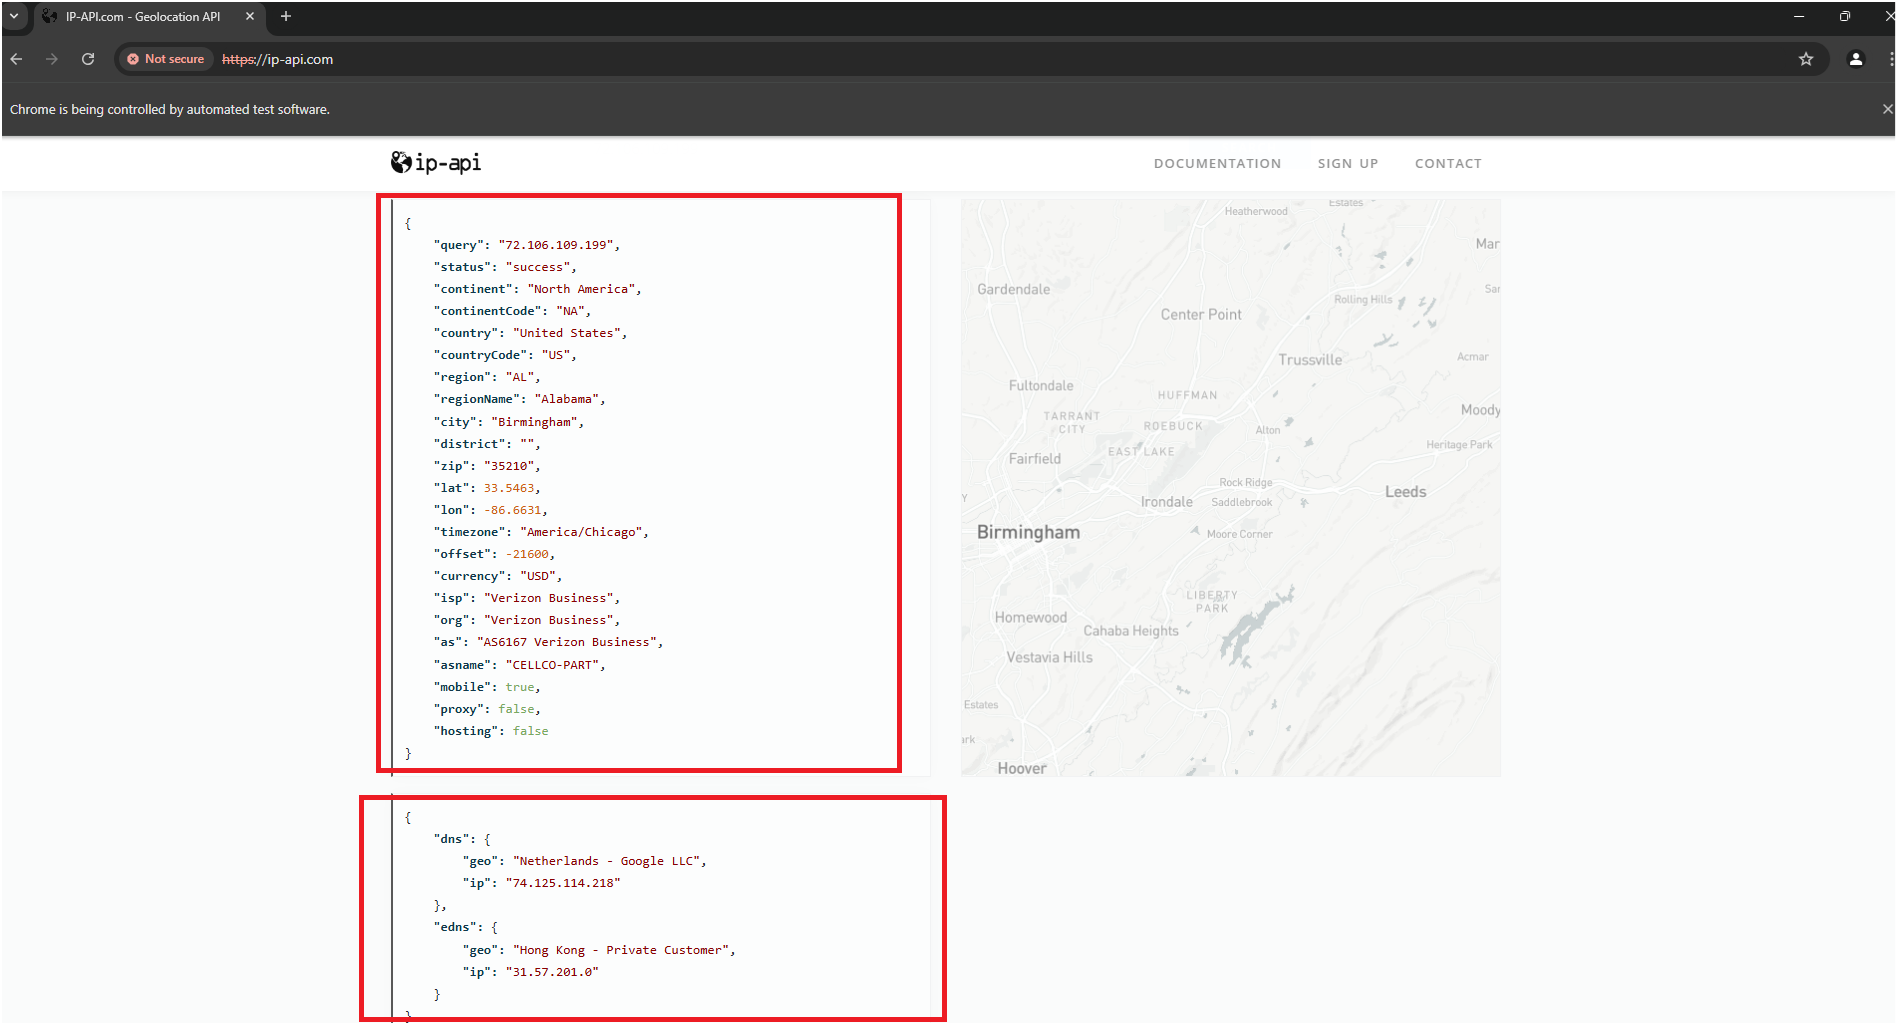This screenshot has height=1025, width=1897.
Task: Click the Gardendale label on the map
Action: tap(1014, 289)
